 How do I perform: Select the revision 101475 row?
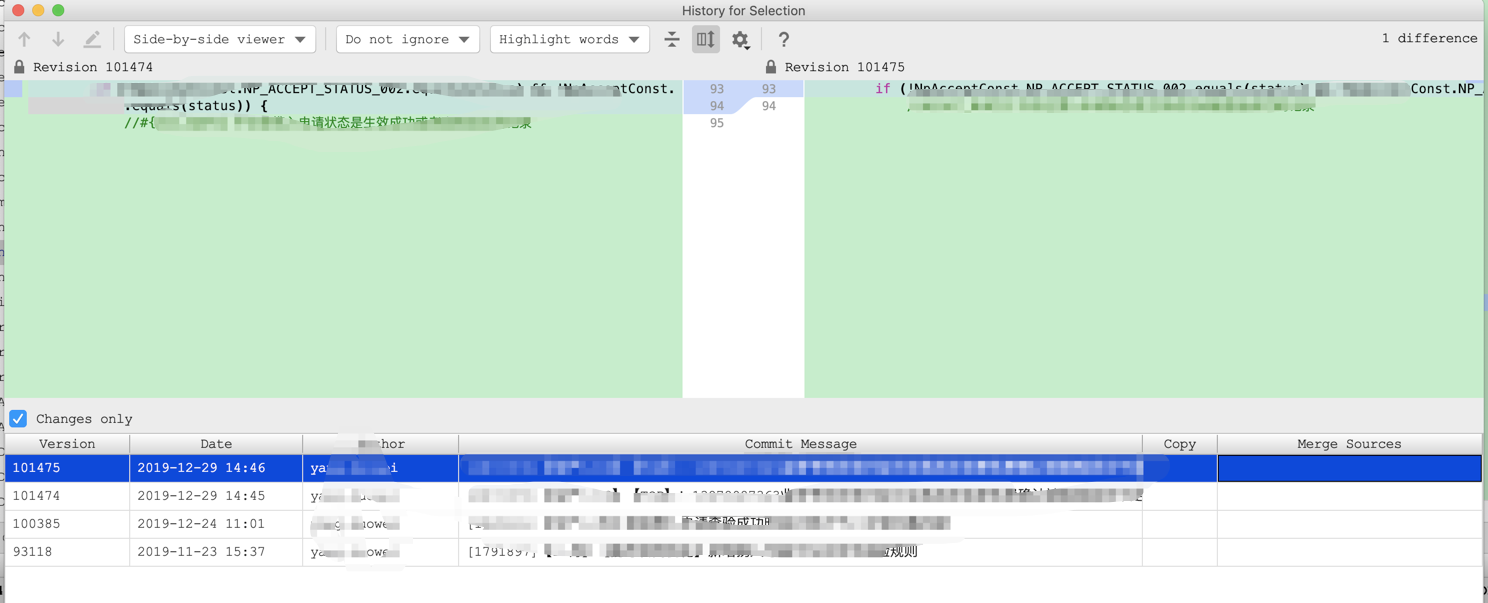point(743,468)
